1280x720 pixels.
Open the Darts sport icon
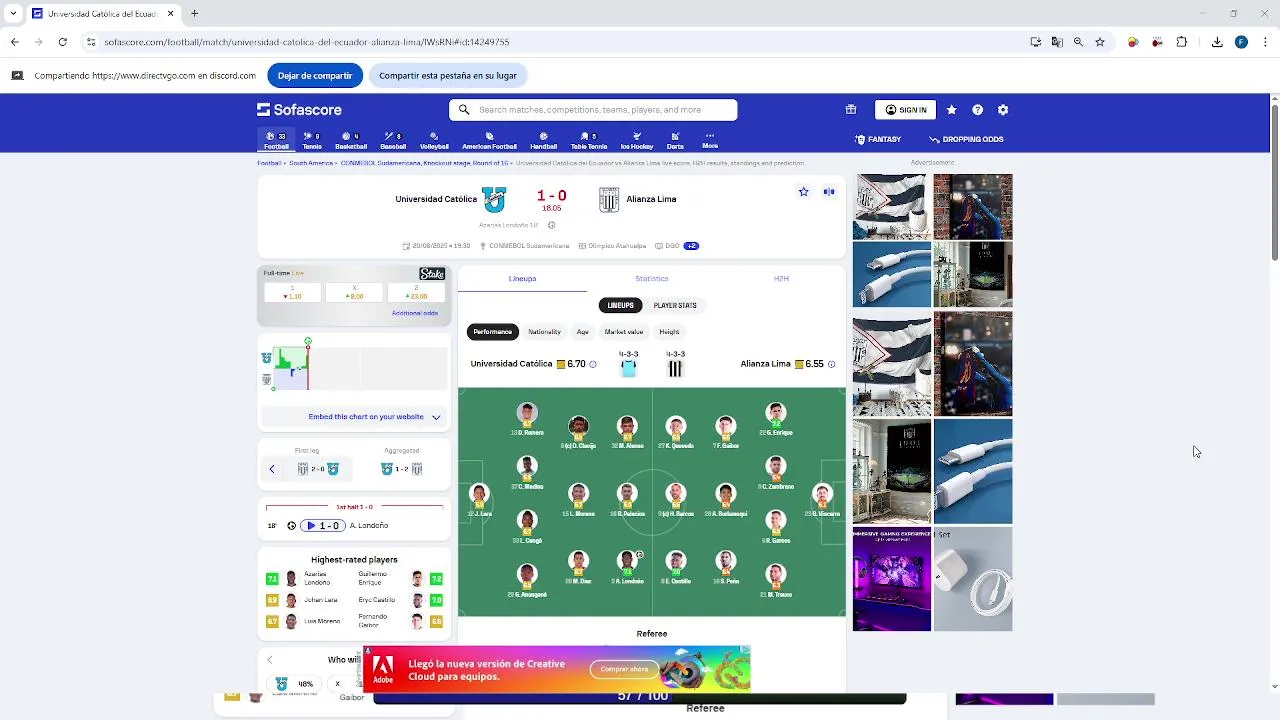pos(676,140)
